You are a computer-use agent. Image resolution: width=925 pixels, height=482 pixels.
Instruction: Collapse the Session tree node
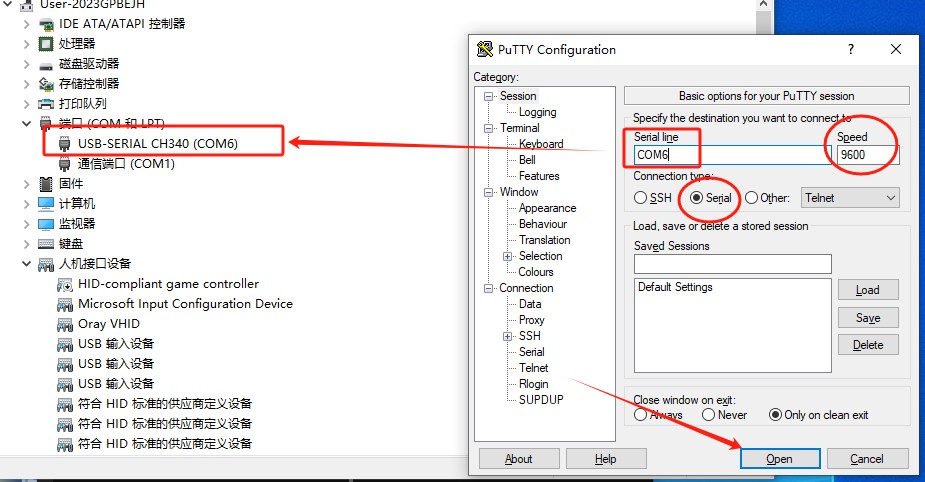pos(488,96)
